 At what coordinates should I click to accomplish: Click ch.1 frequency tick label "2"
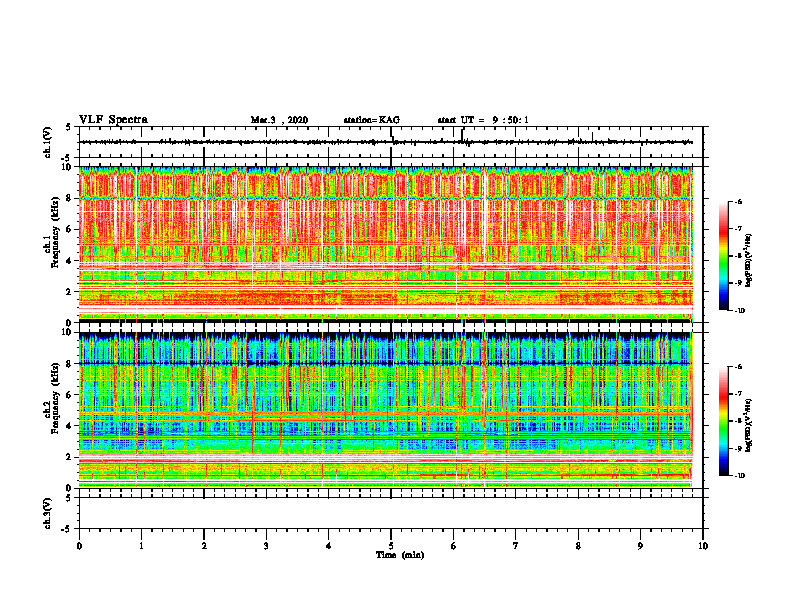pos(70,291)
